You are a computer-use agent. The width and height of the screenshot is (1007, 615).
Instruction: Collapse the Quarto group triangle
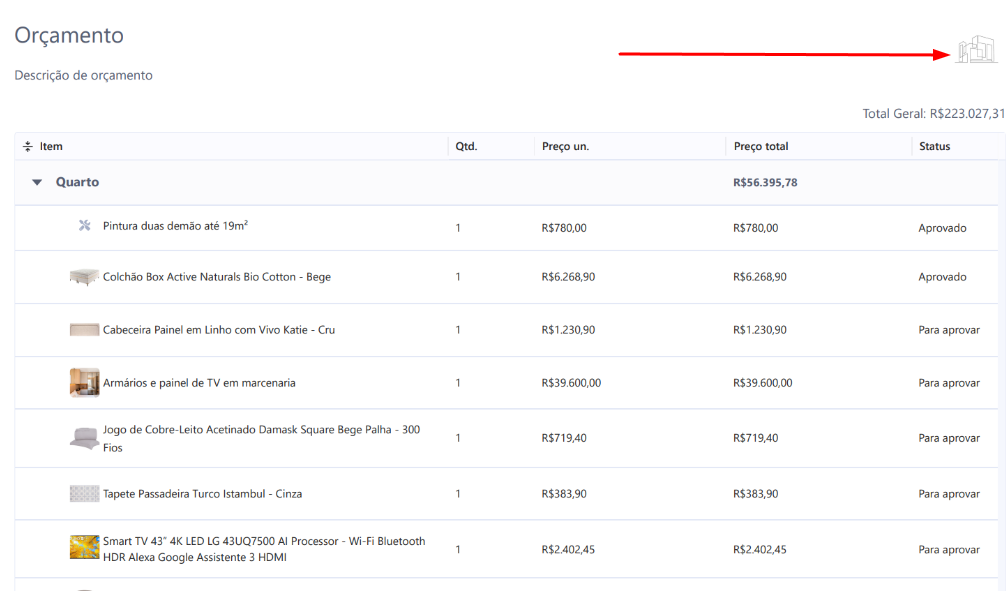pyautogui.click(x=37, y=183)
